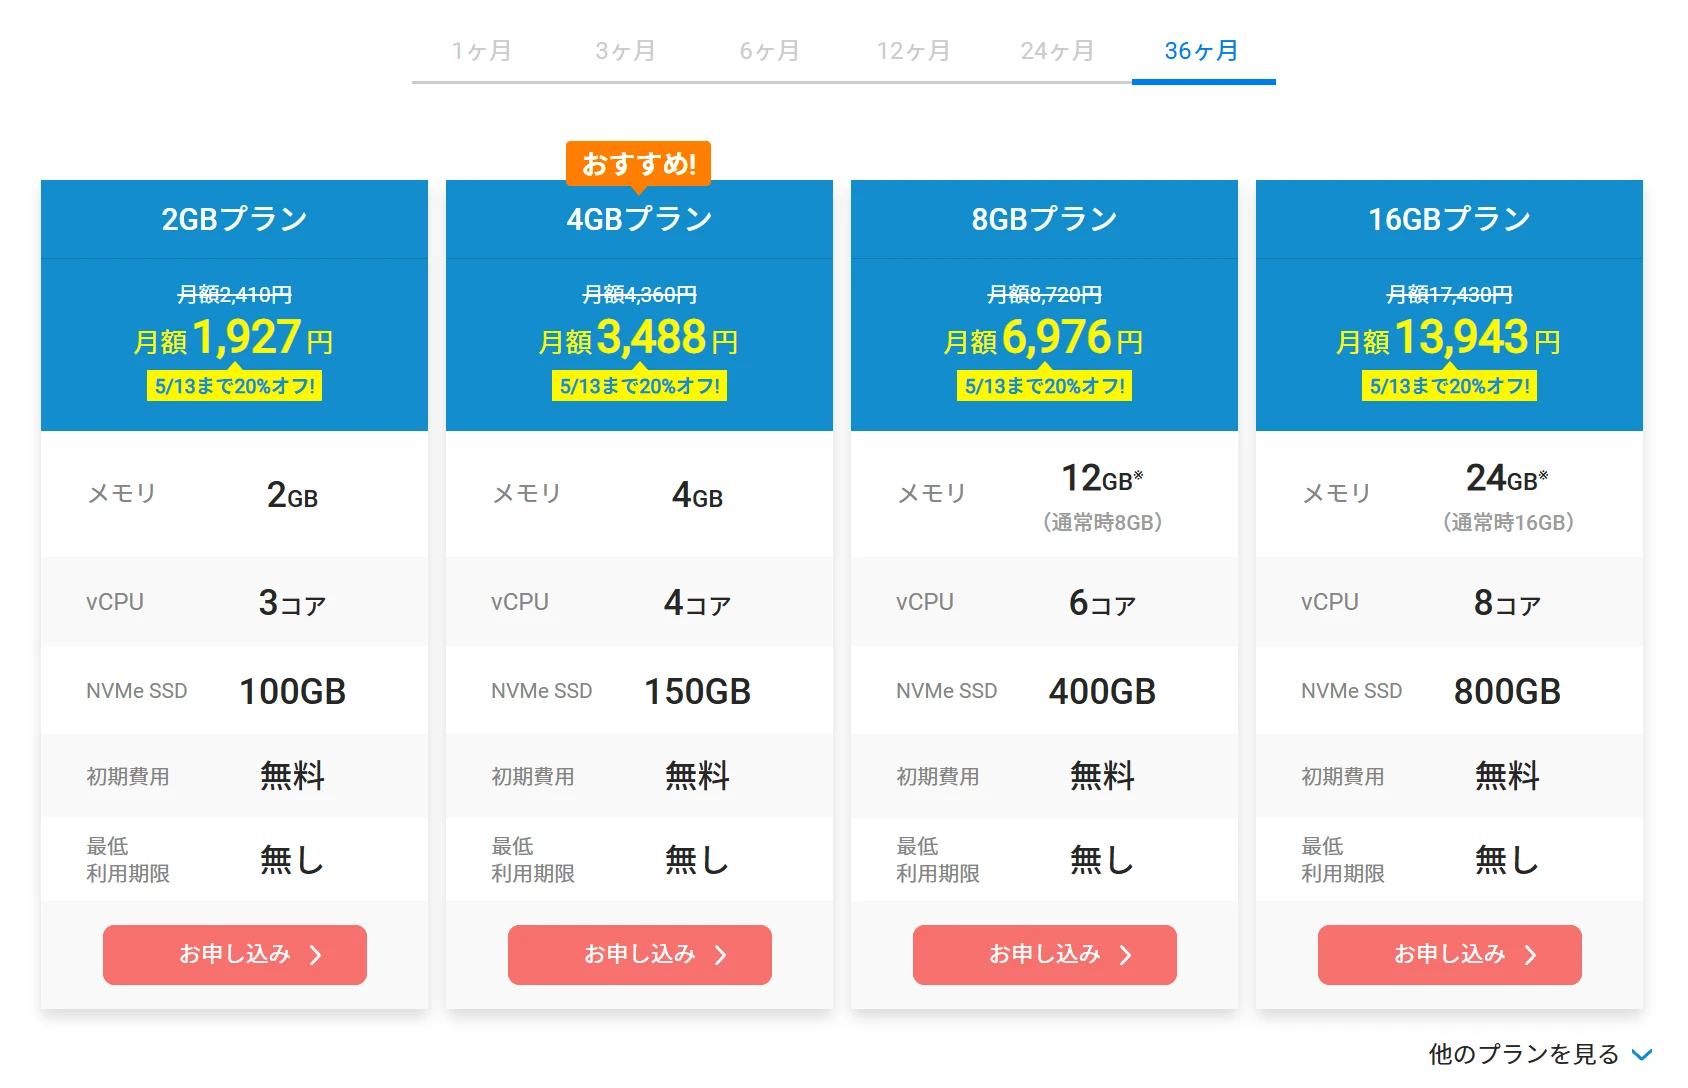Click the 8コア vCPU value
The height and width of the screenshot is (1088, 1688).
[x=1507, y=603]
